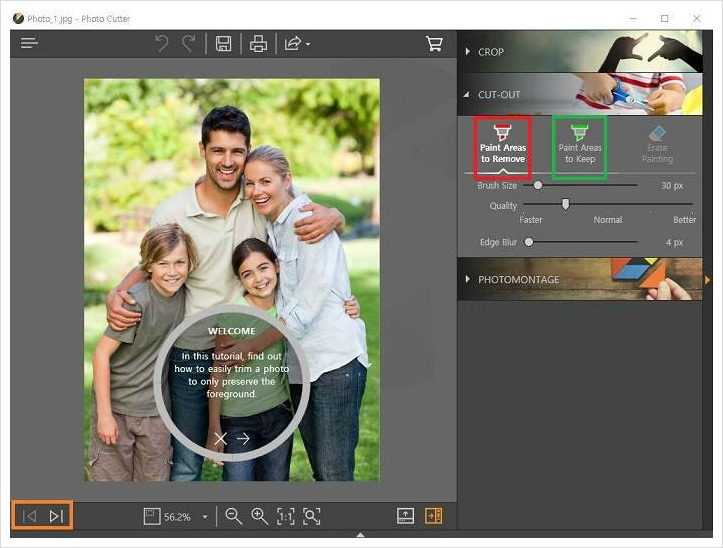Click the zoom to fit selection icon
The width and height of the screenshot is (723, 548).
(x=312, y=516)
